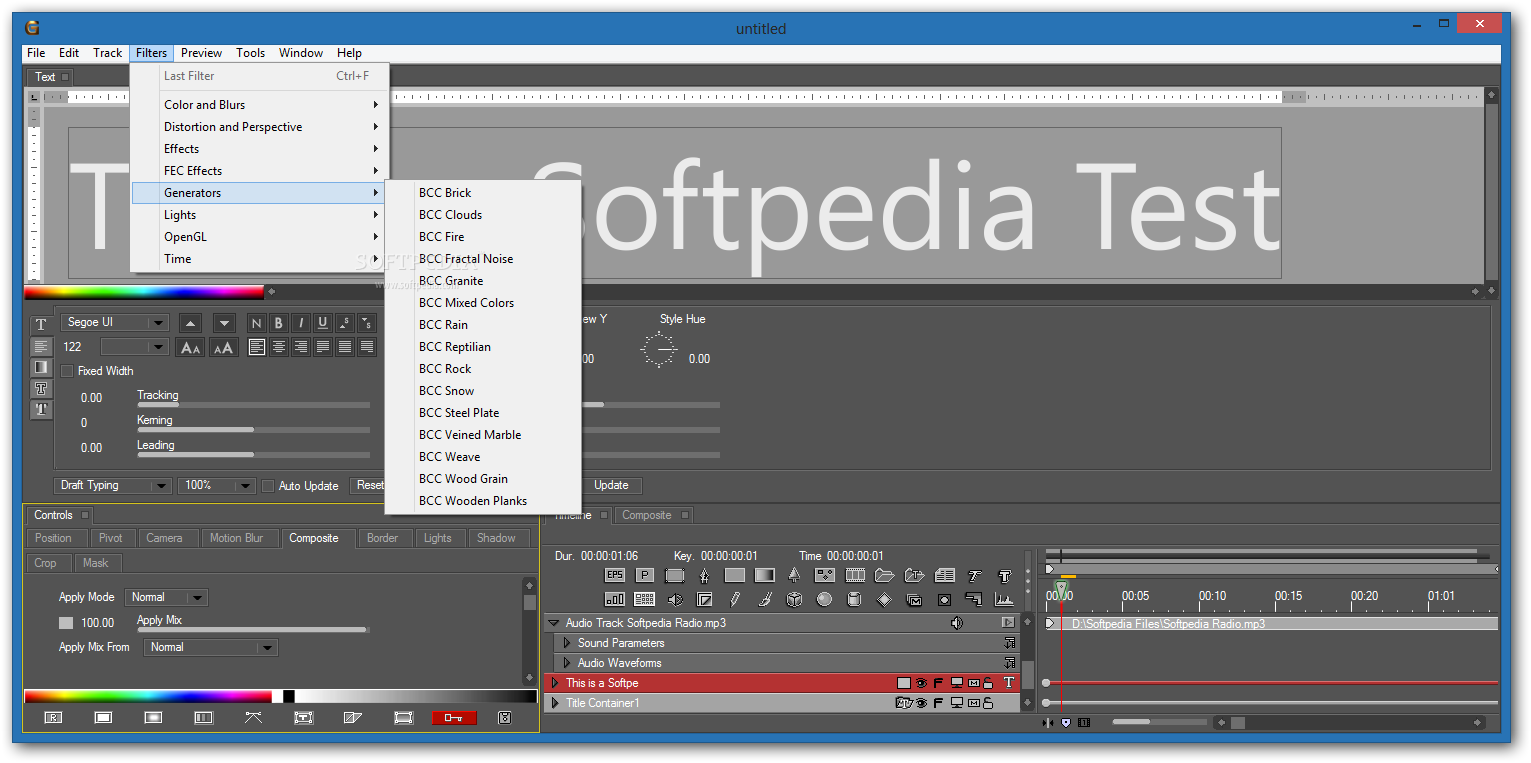Click the diamond shape icon in timeline toolbar
1531x763 pixels.
[885, 599]
